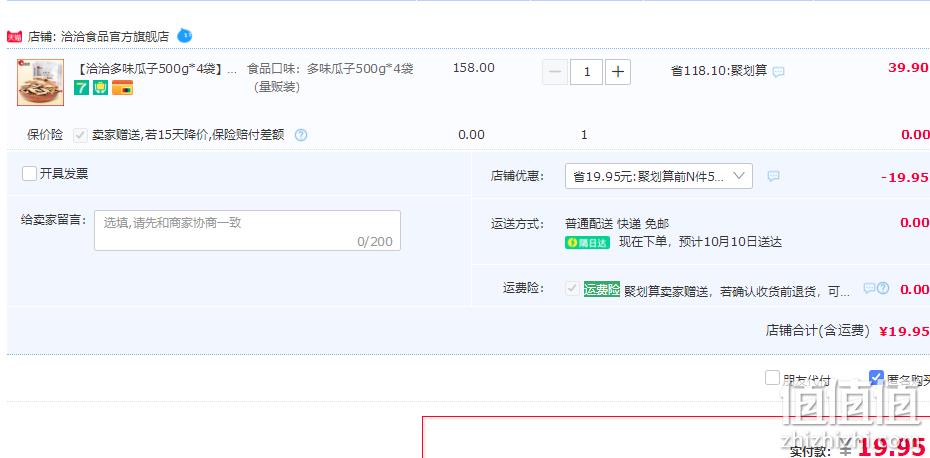Click the store name 洽洽食品官方旗舰店
This screenshot has width=930, height=458.
pyautogui.click(x=115, y=36)
